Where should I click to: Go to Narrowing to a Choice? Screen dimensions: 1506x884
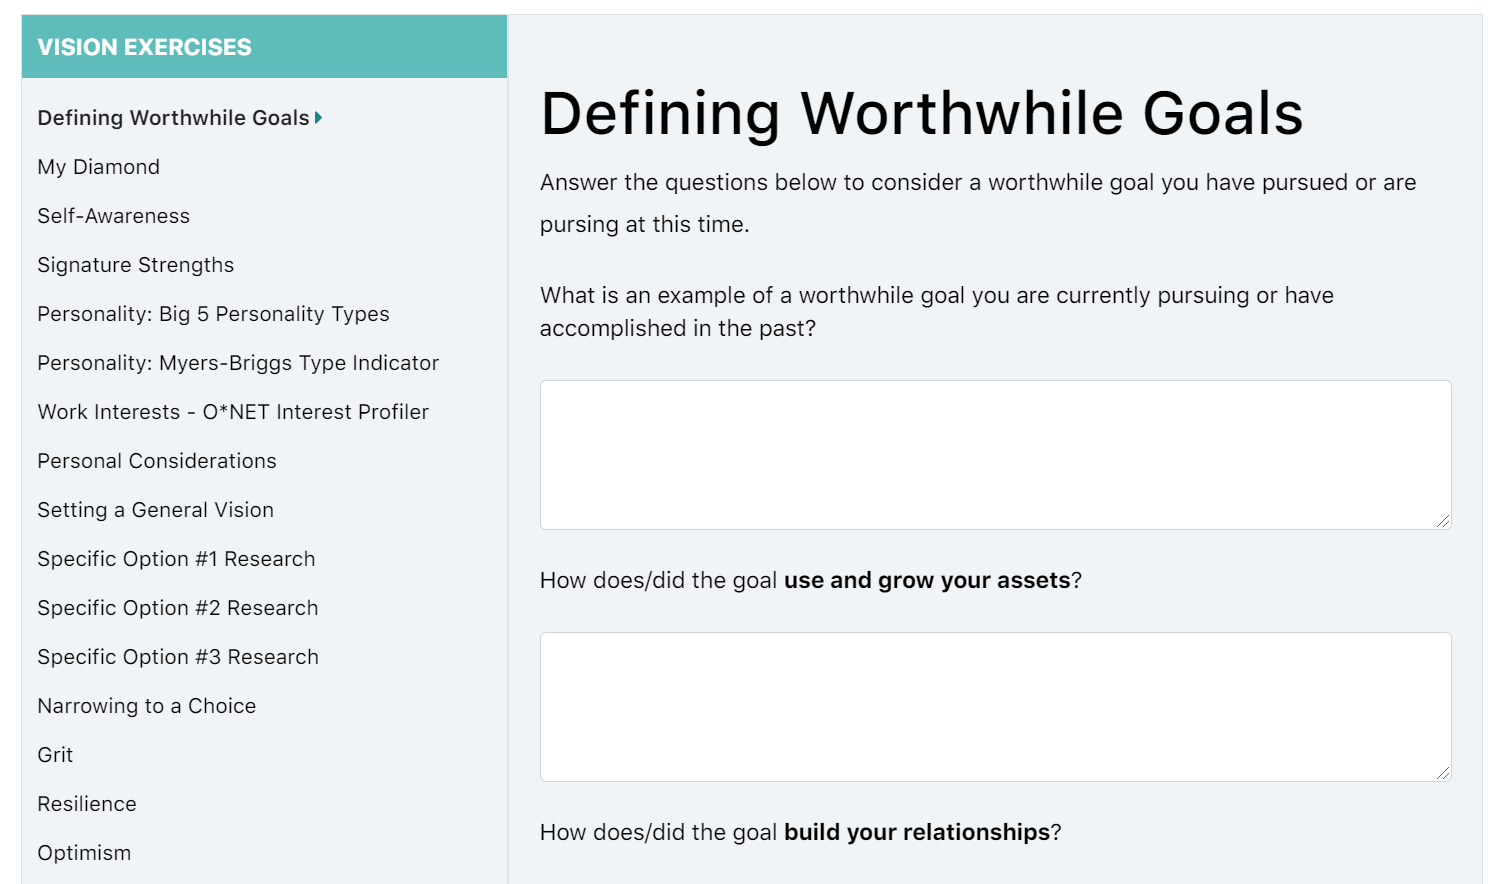146,706
